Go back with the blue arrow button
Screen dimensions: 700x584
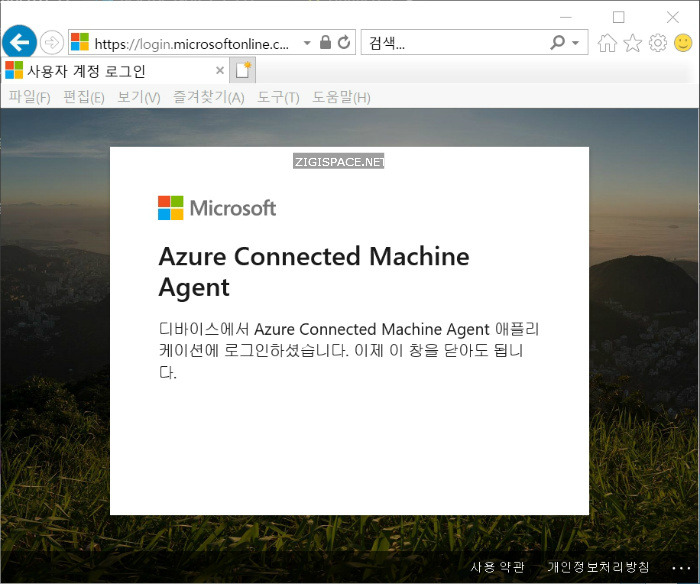19,42
